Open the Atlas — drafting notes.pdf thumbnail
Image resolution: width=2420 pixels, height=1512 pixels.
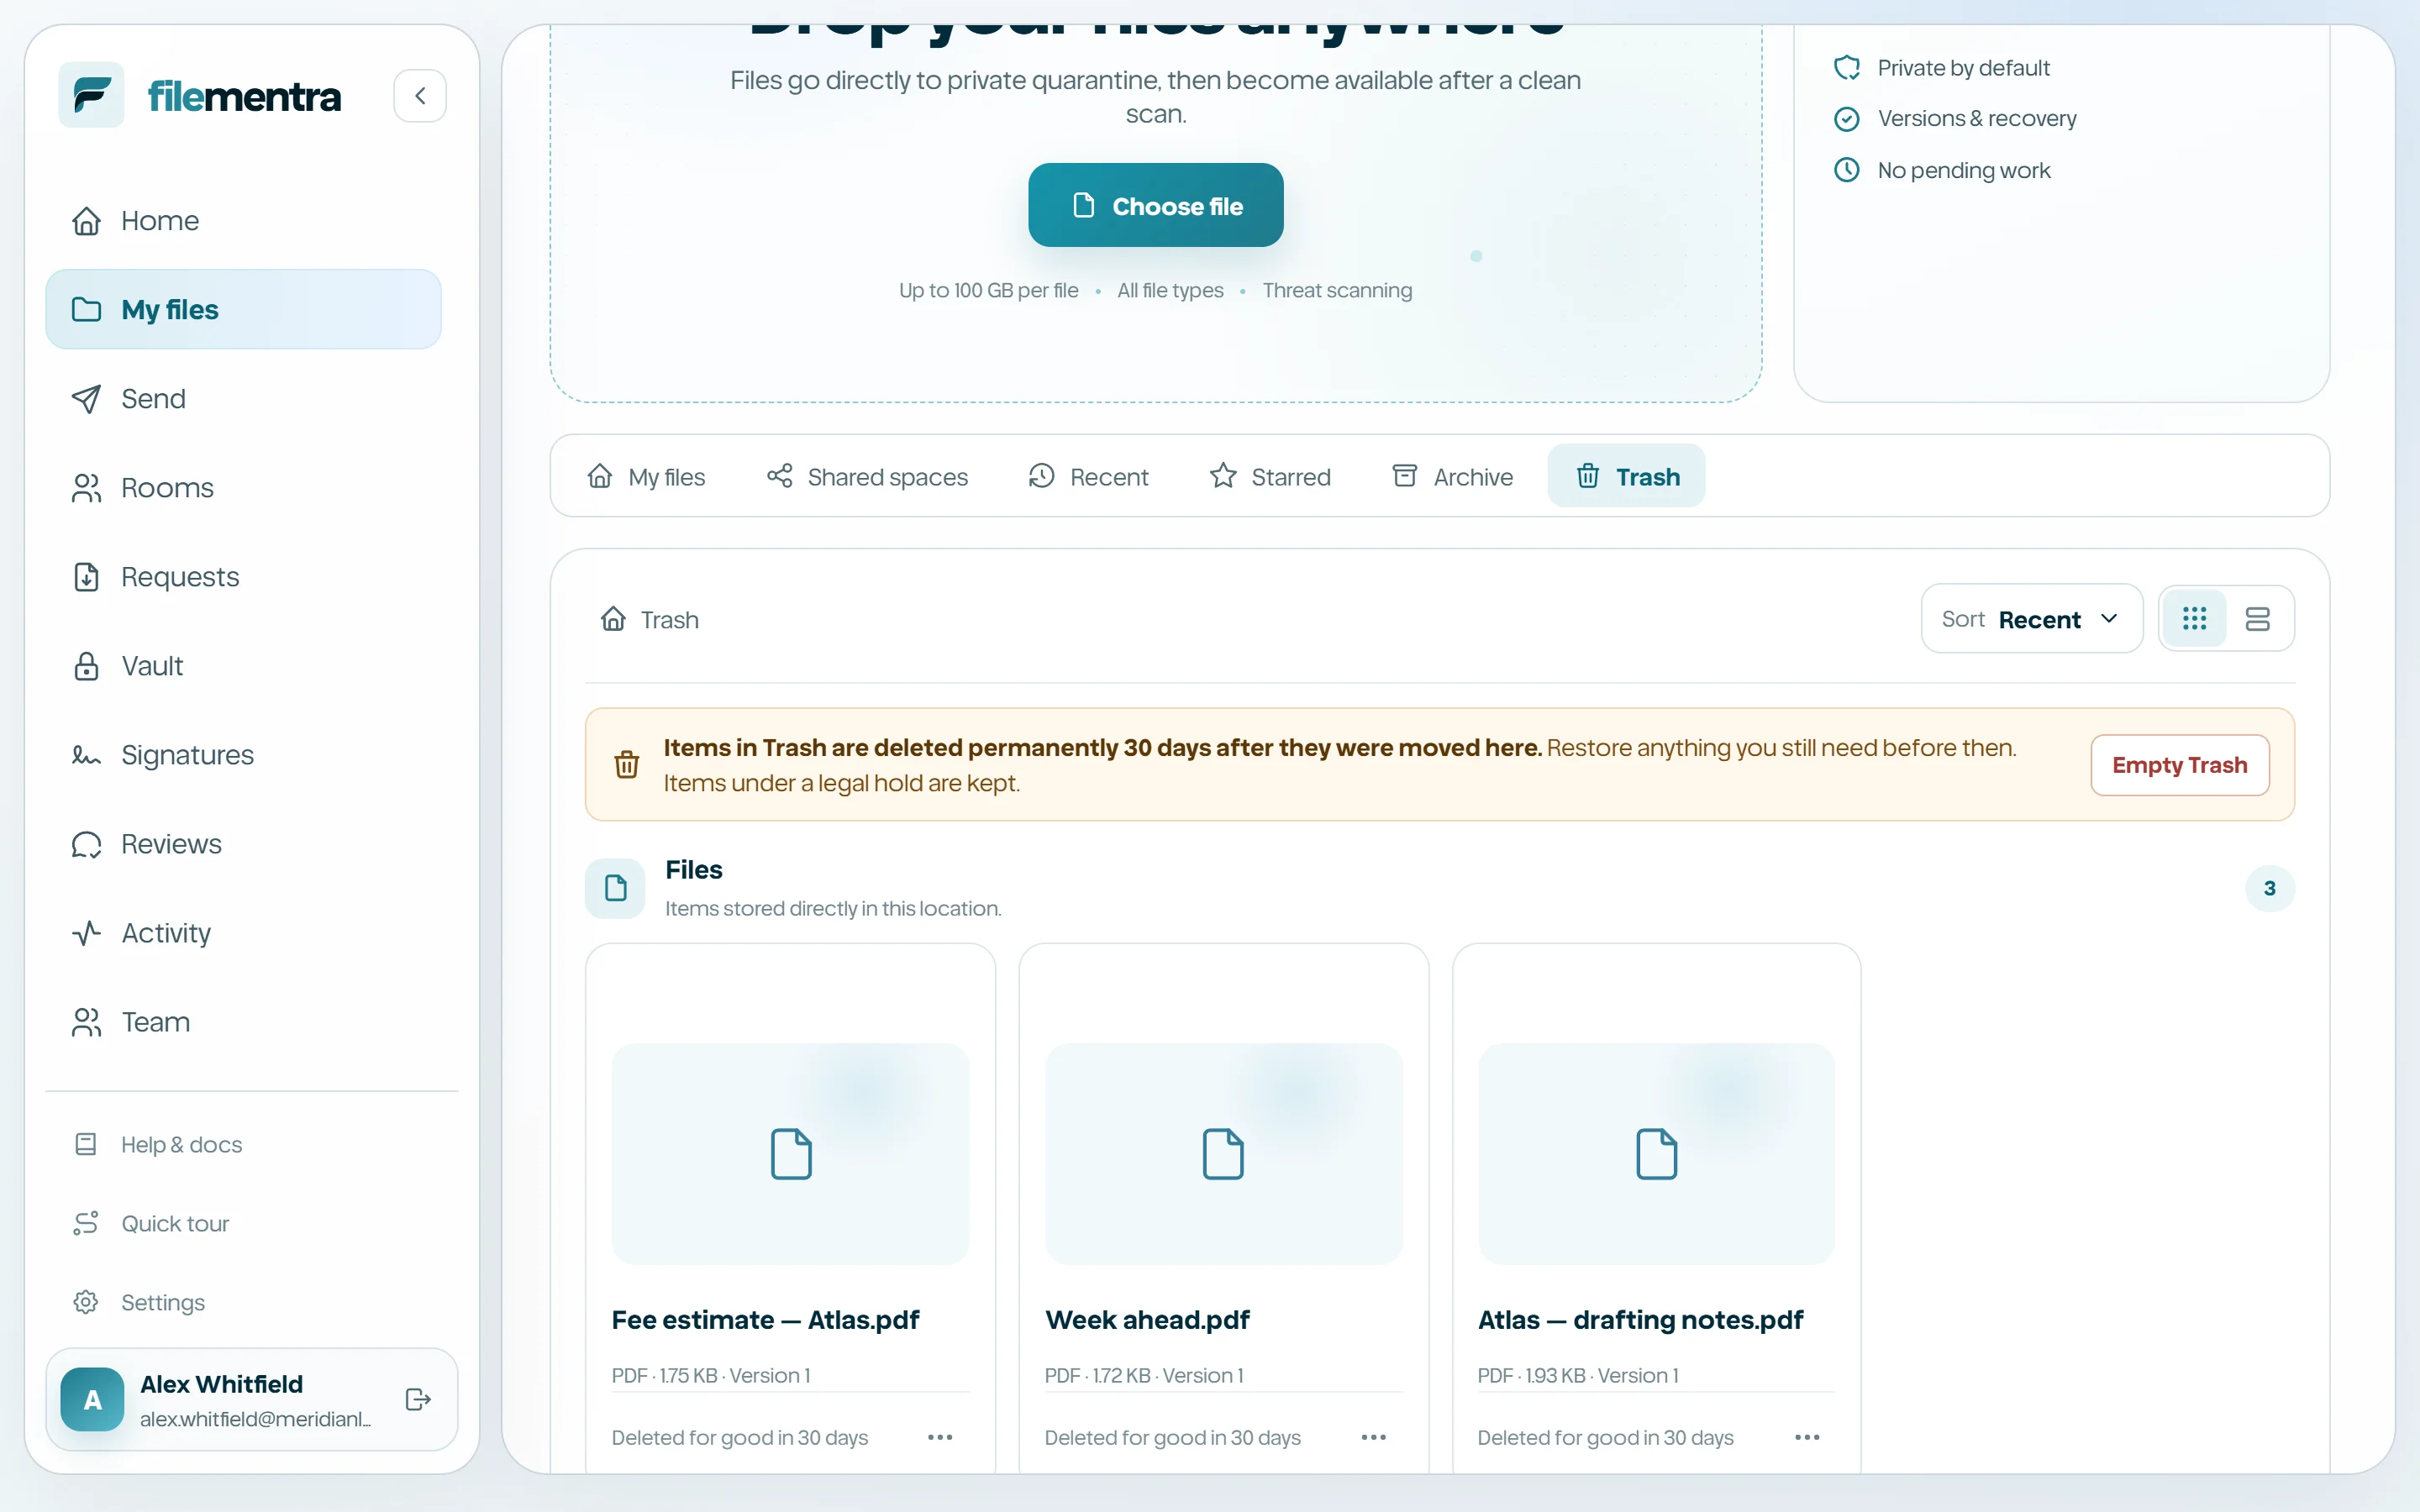click(x=1656, y=1154)
